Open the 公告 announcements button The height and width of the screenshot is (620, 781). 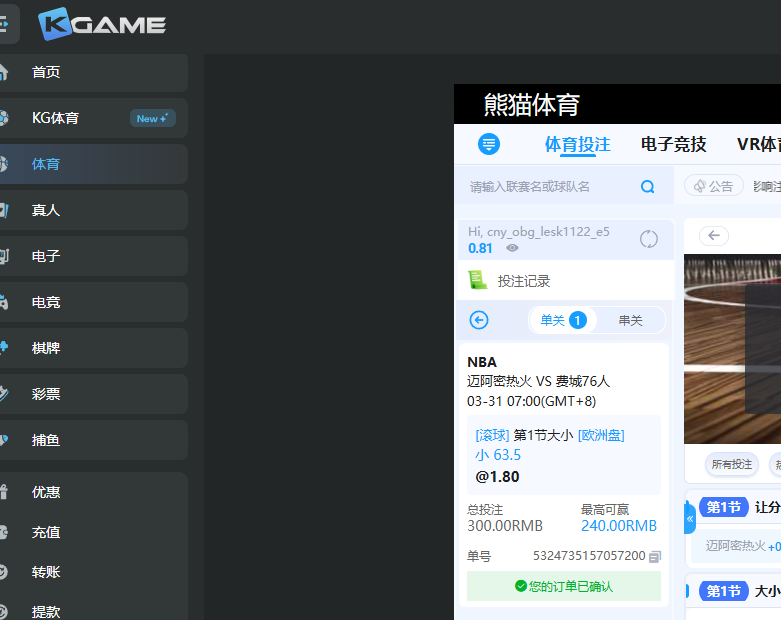(714, 186)
